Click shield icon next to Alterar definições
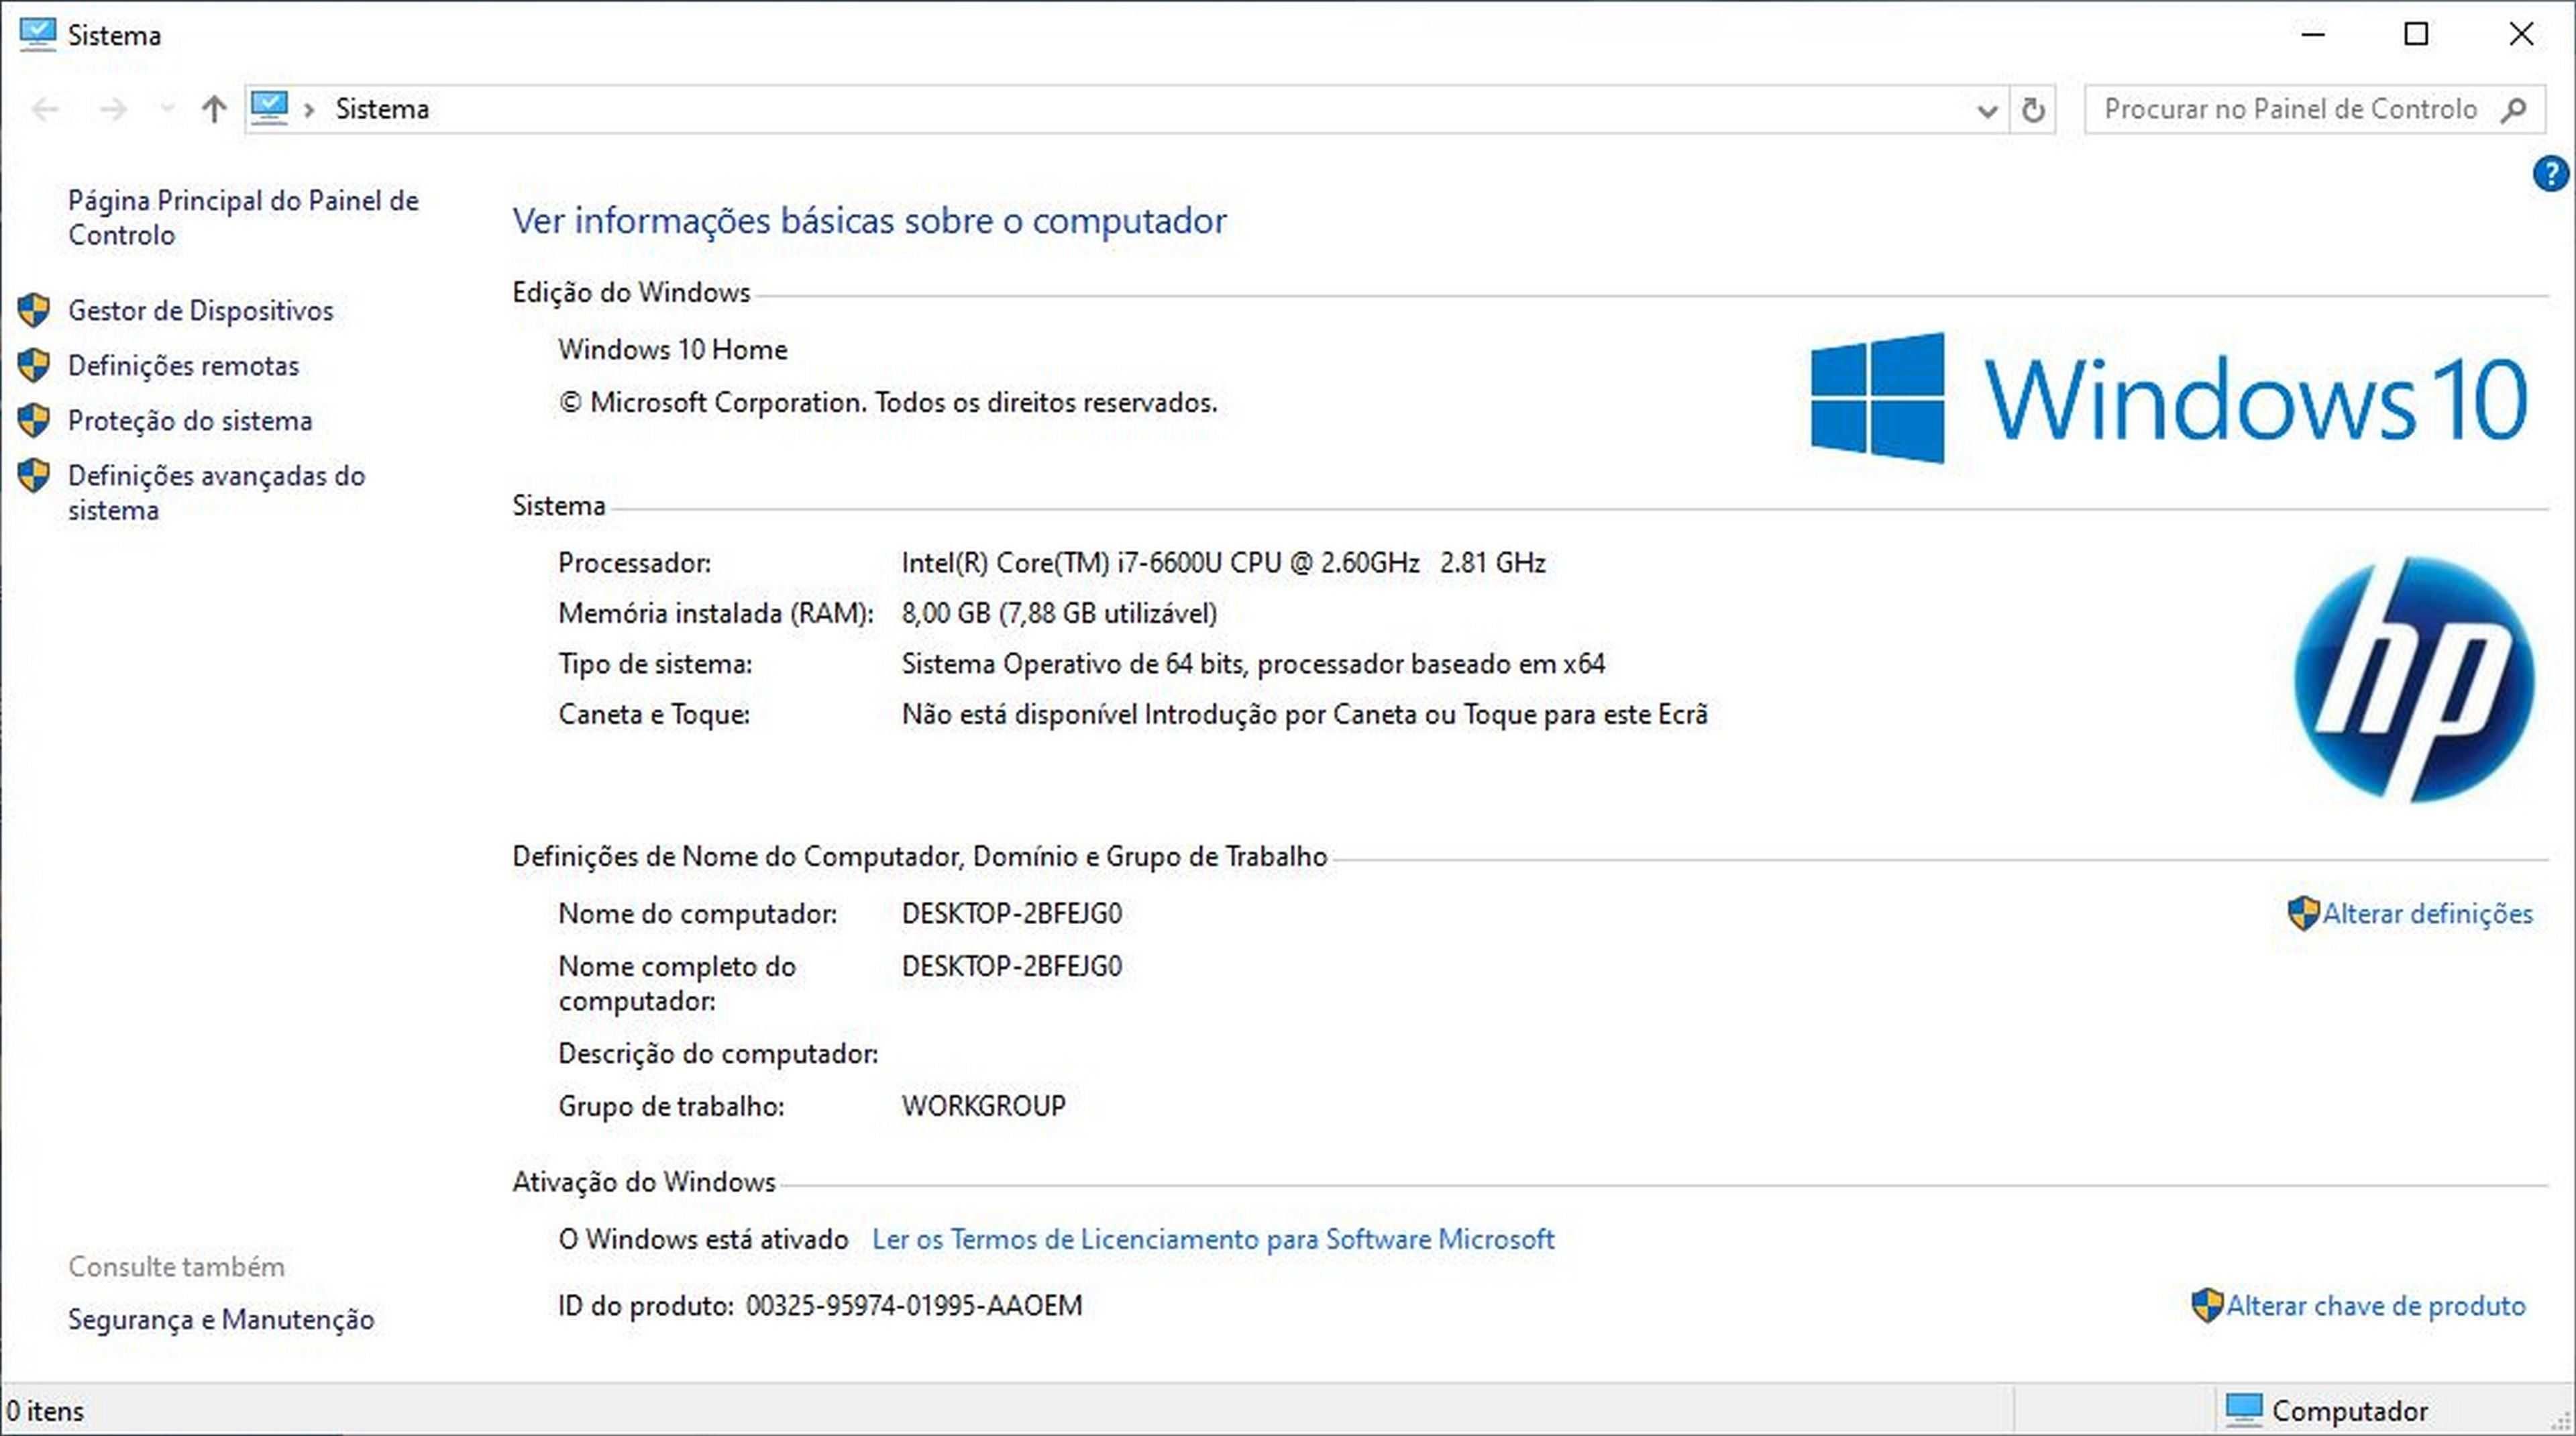Image resolution: width=2576 pixels, height=1436 pixels. click(2303, 913)
